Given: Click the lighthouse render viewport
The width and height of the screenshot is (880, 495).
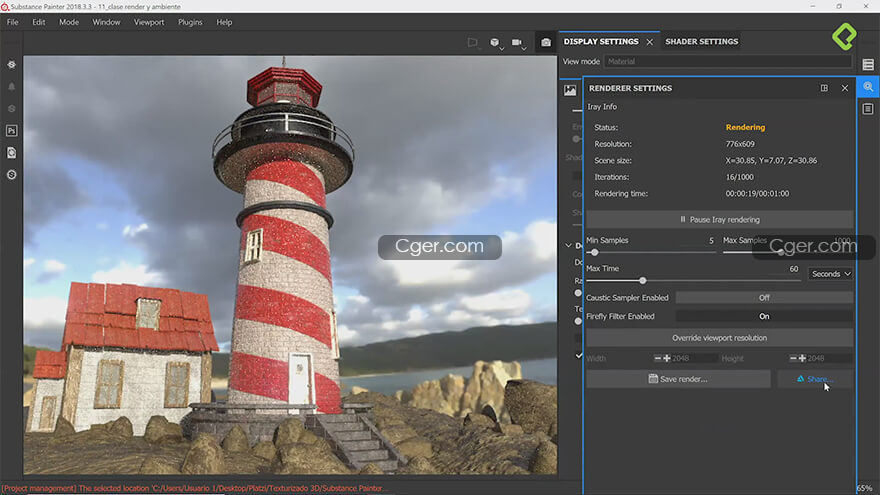Looking at the screenshot, I should pyautogui.click(x=290, y=265).
